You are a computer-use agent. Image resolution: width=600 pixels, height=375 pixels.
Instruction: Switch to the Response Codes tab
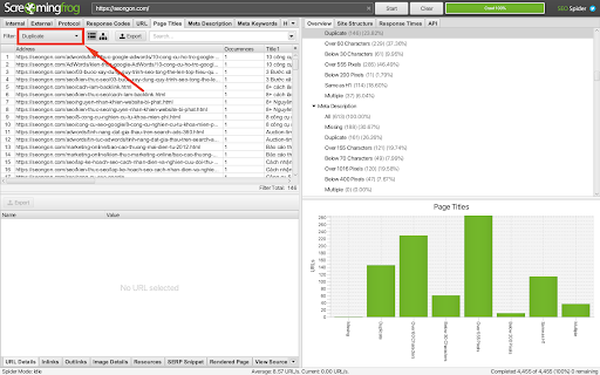point(108,23)
